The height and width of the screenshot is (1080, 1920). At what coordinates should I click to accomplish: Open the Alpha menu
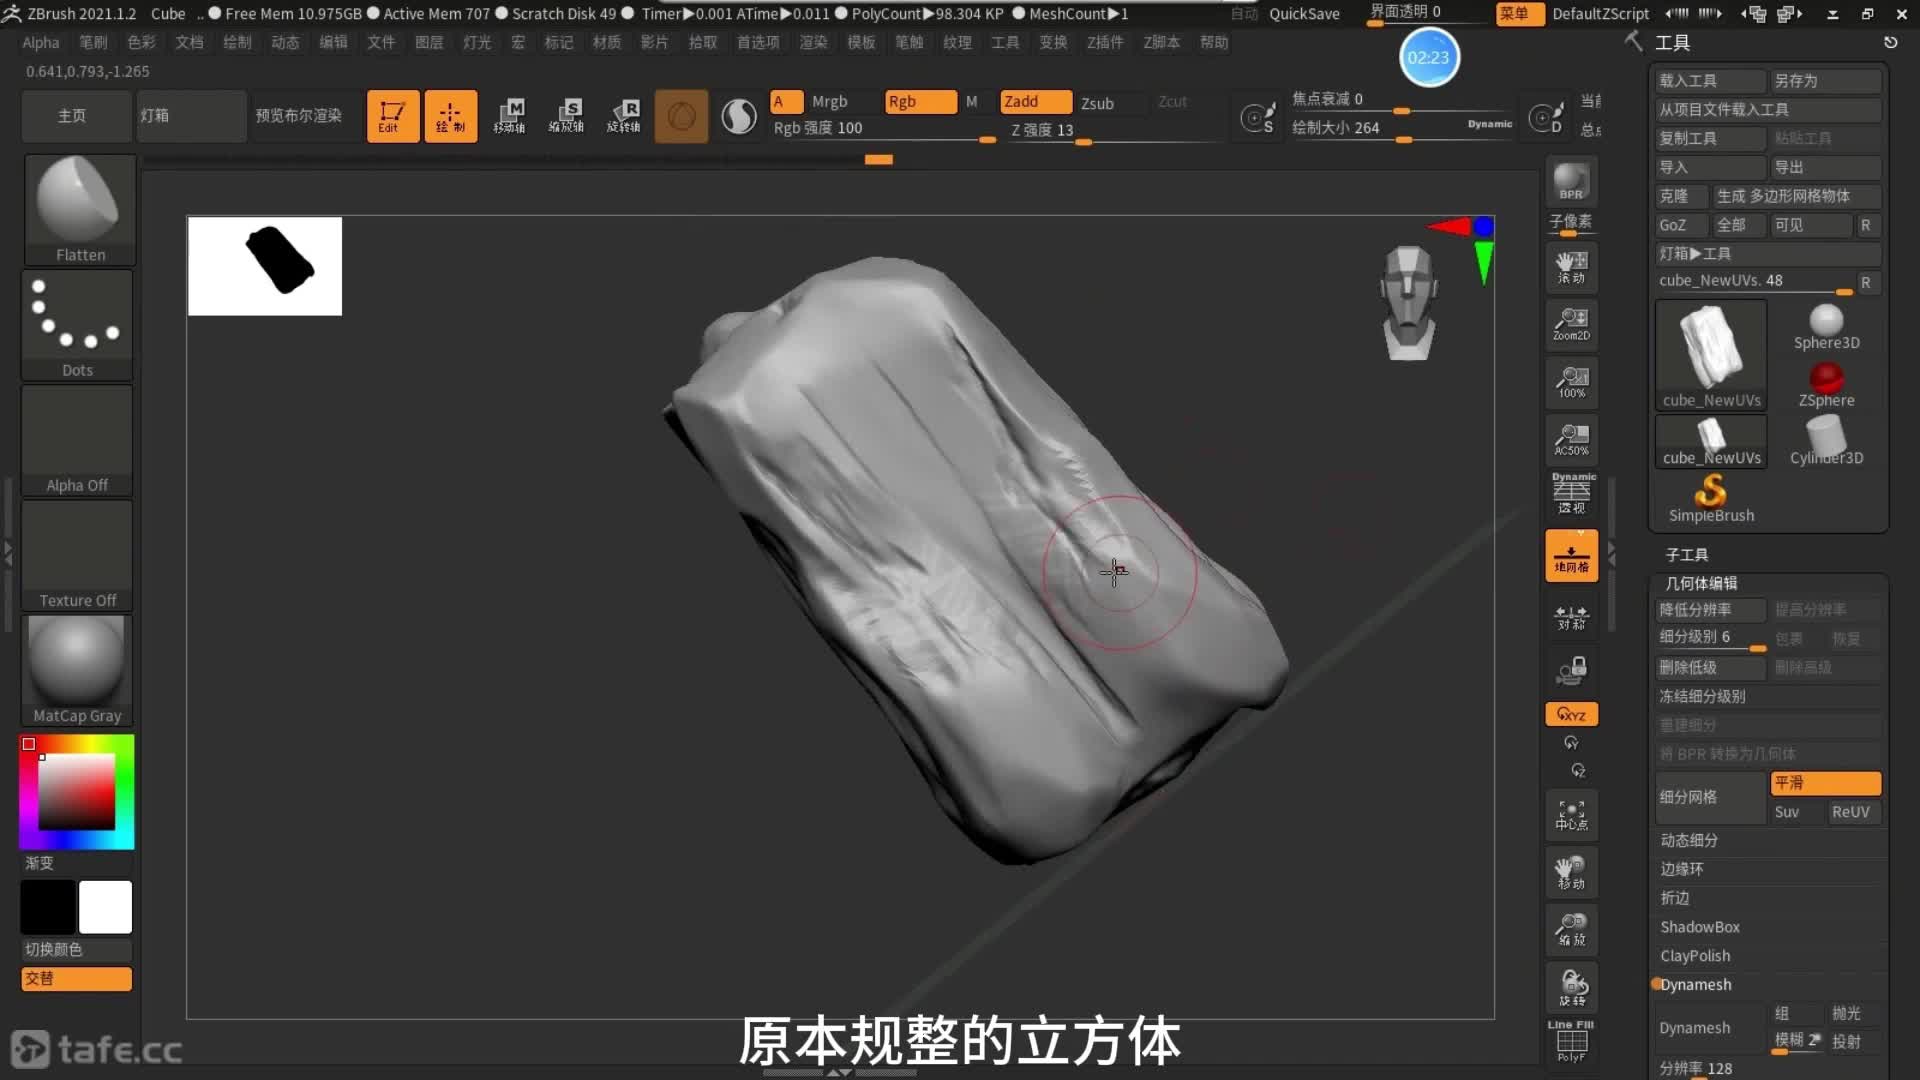click(x=40, y=42)
